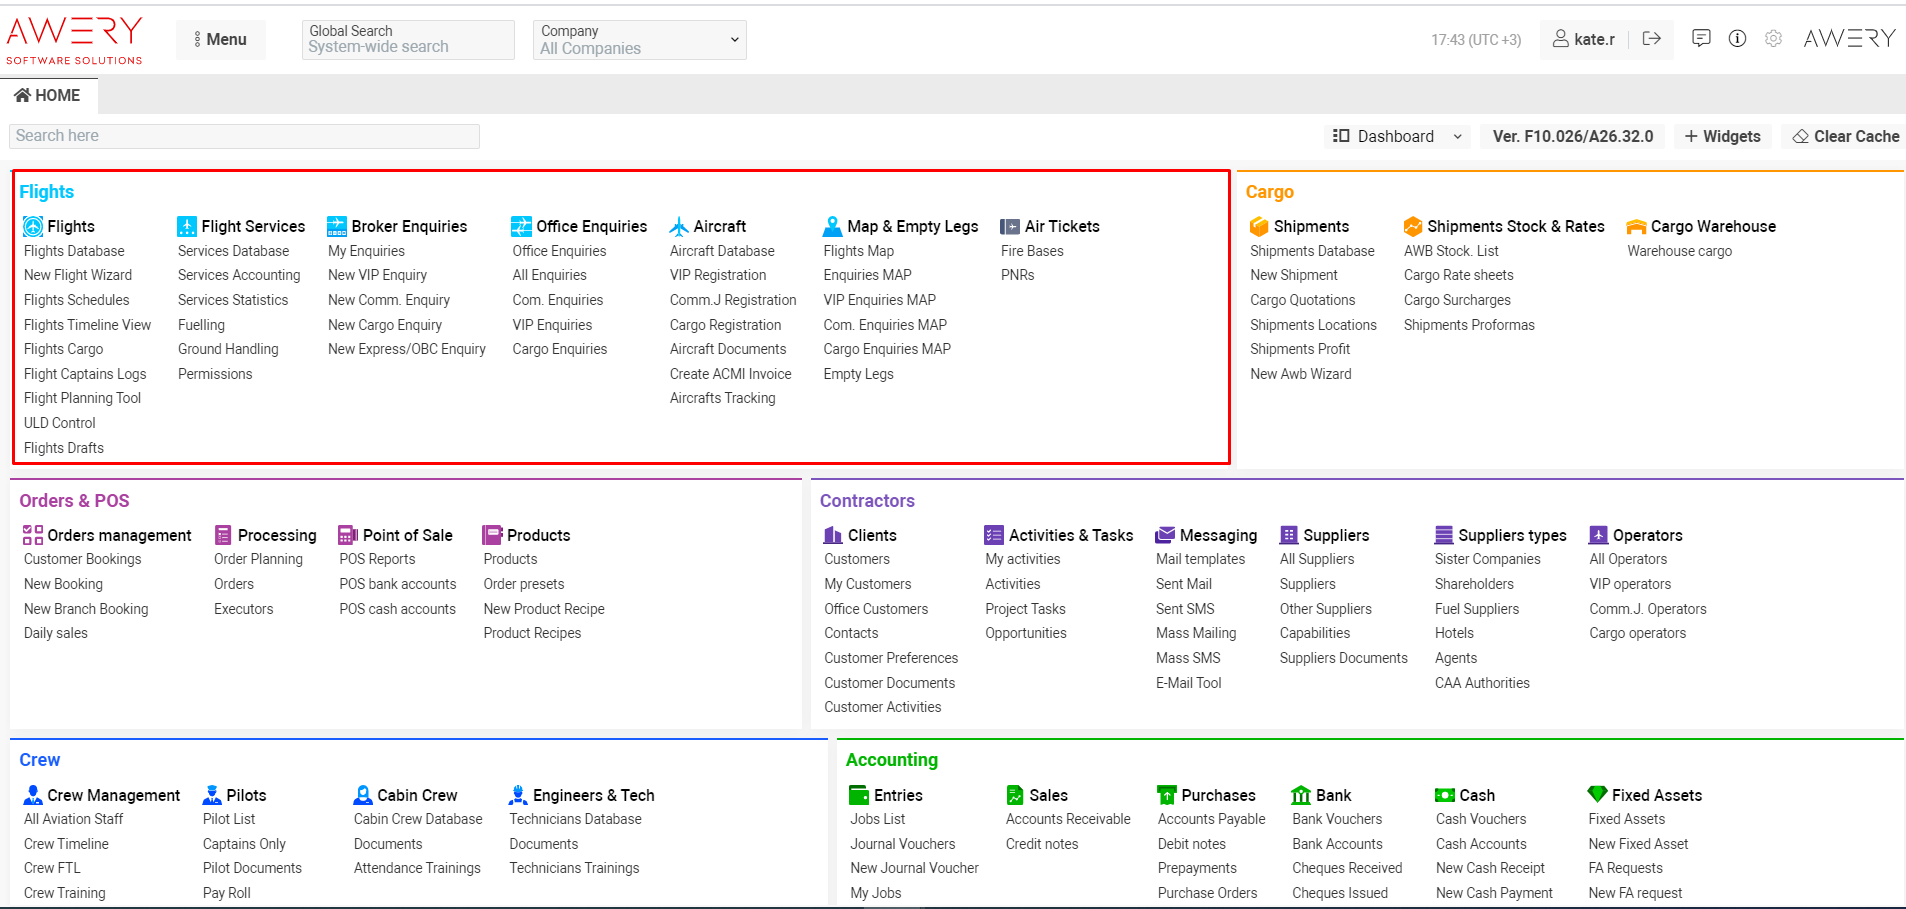
Task: Click the Widgets button
Action: pyautogui.click(x=1722, y=136)
